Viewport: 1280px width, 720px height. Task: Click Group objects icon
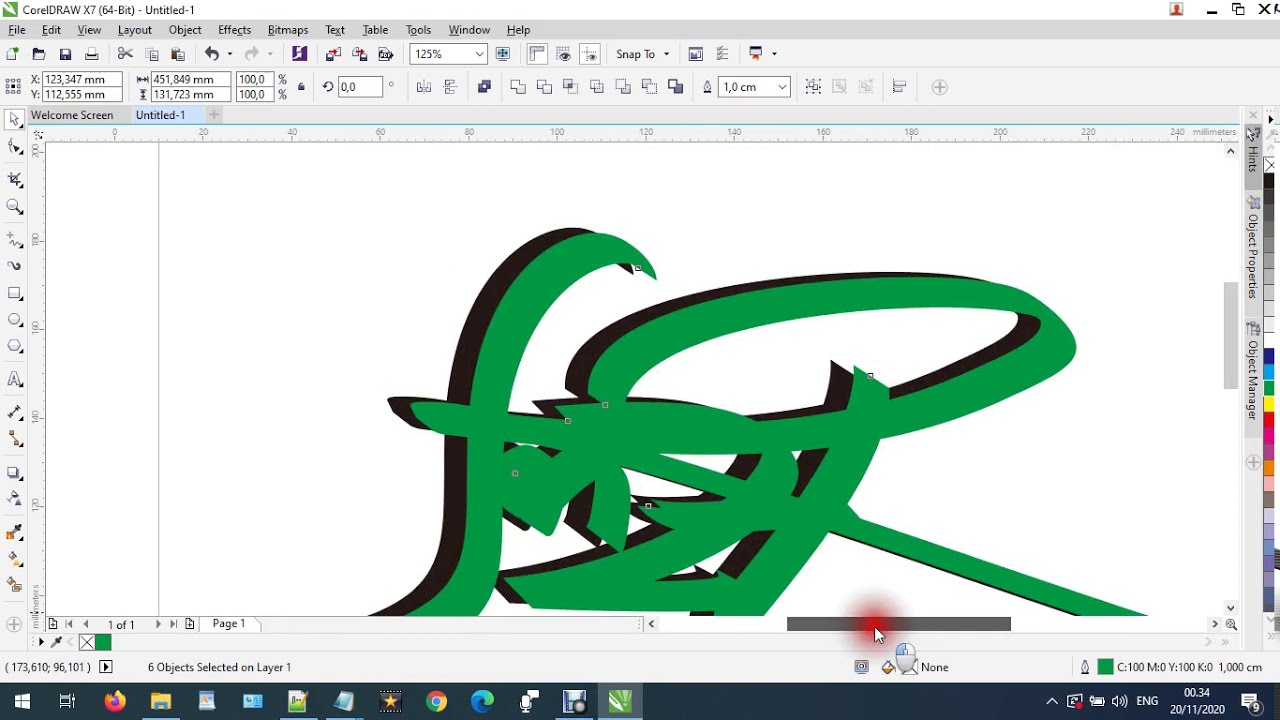tap(813, 87)
